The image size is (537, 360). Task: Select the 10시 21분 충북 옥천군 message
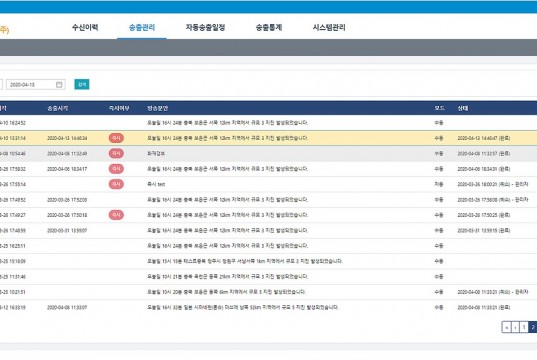(x=227, y=277)
